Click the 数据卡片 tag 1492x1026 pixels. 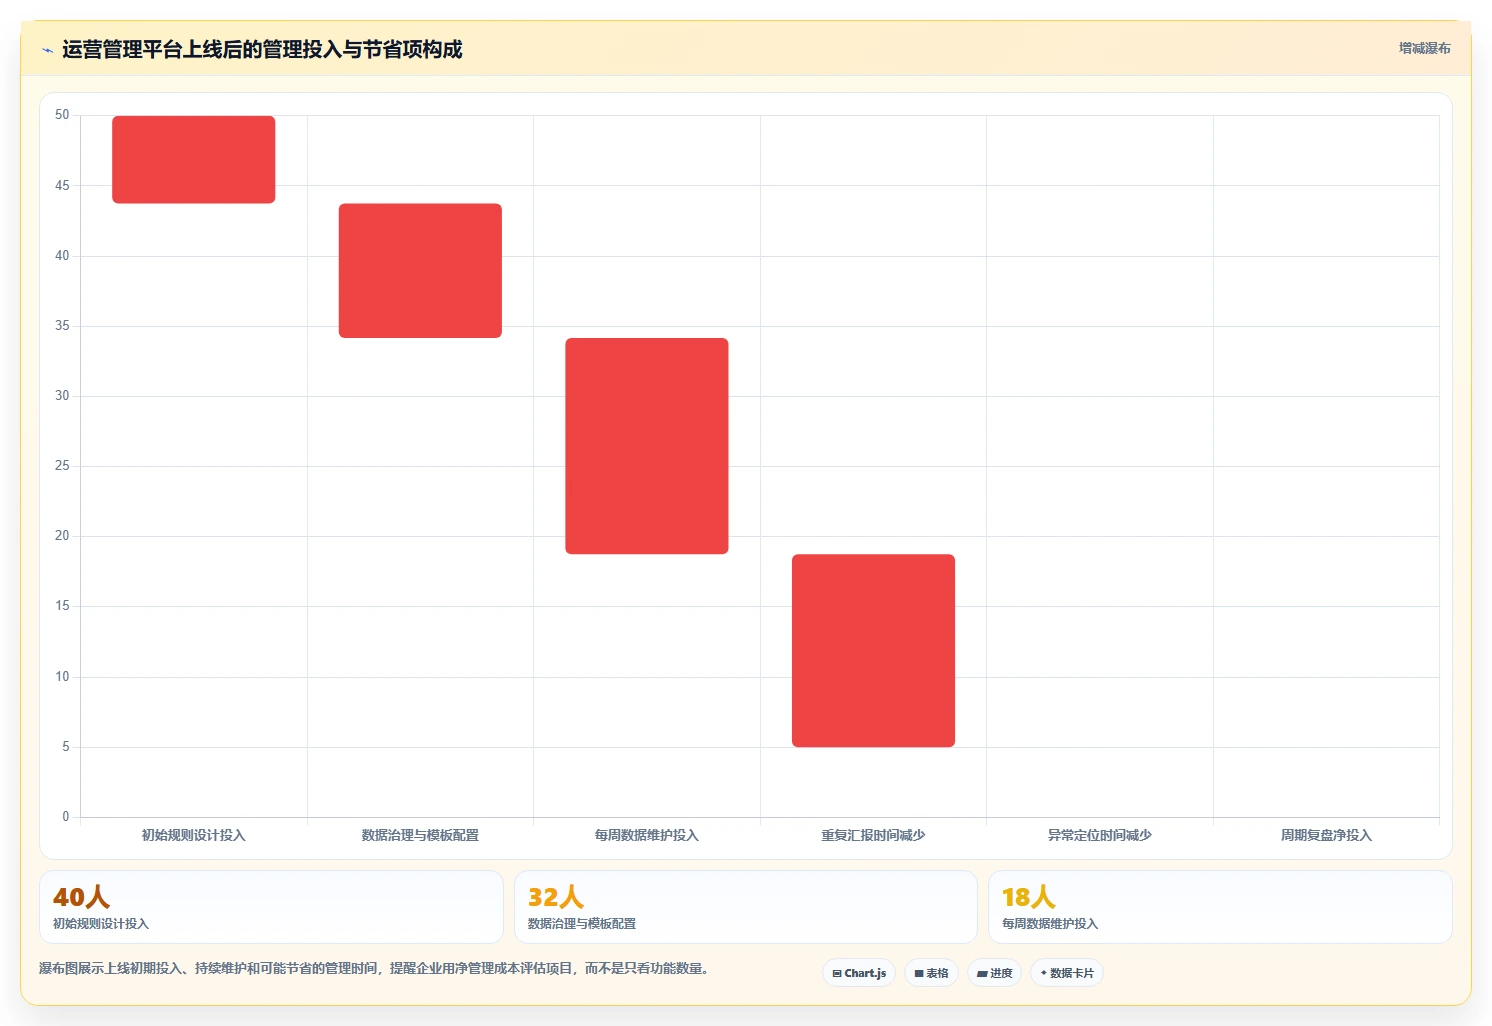pyautogui.click(x=1067, y=973)
